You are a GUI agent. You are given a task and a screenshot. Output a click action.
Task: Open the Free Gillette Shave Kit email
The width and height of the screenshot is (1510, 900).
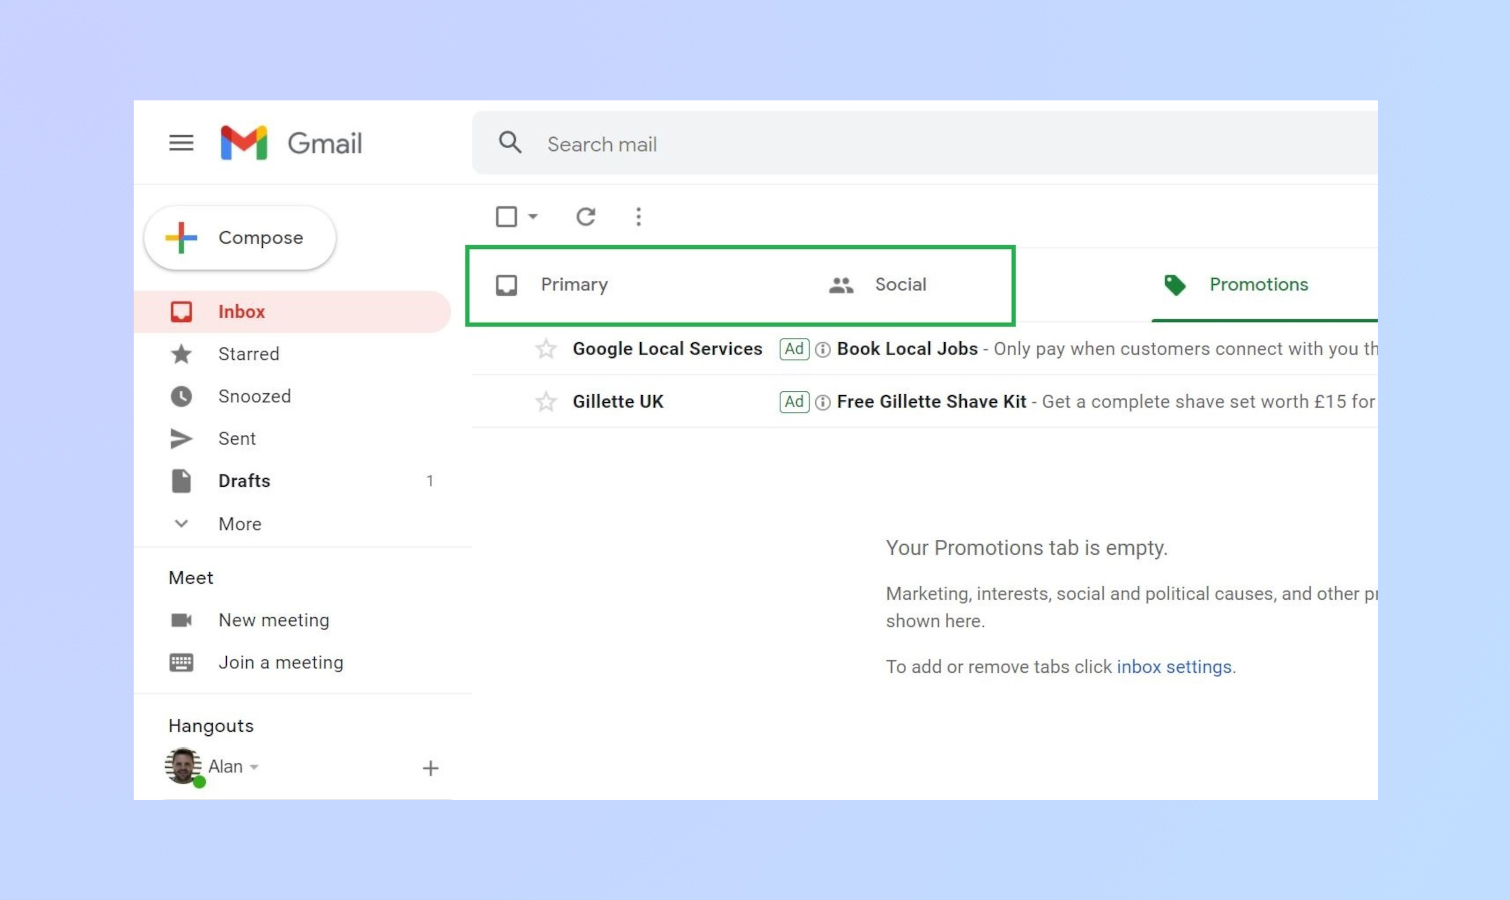pyautogui.click(x=925, y=402)
